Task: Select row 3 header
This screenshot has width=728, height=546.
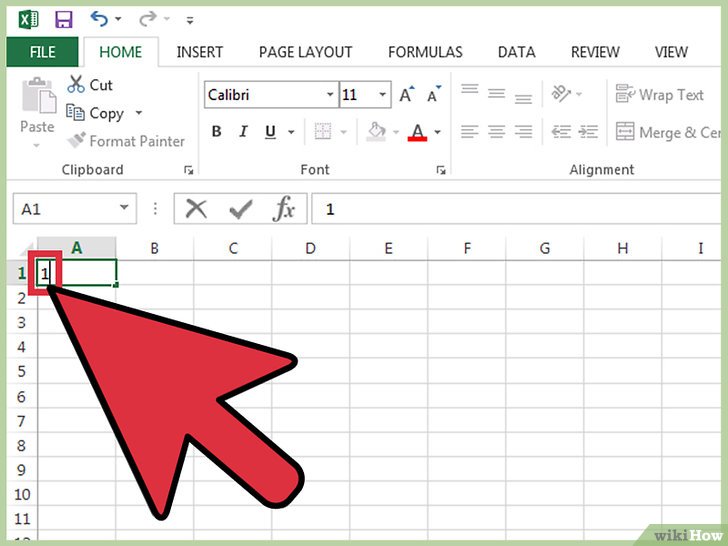Action: (22, 322)
